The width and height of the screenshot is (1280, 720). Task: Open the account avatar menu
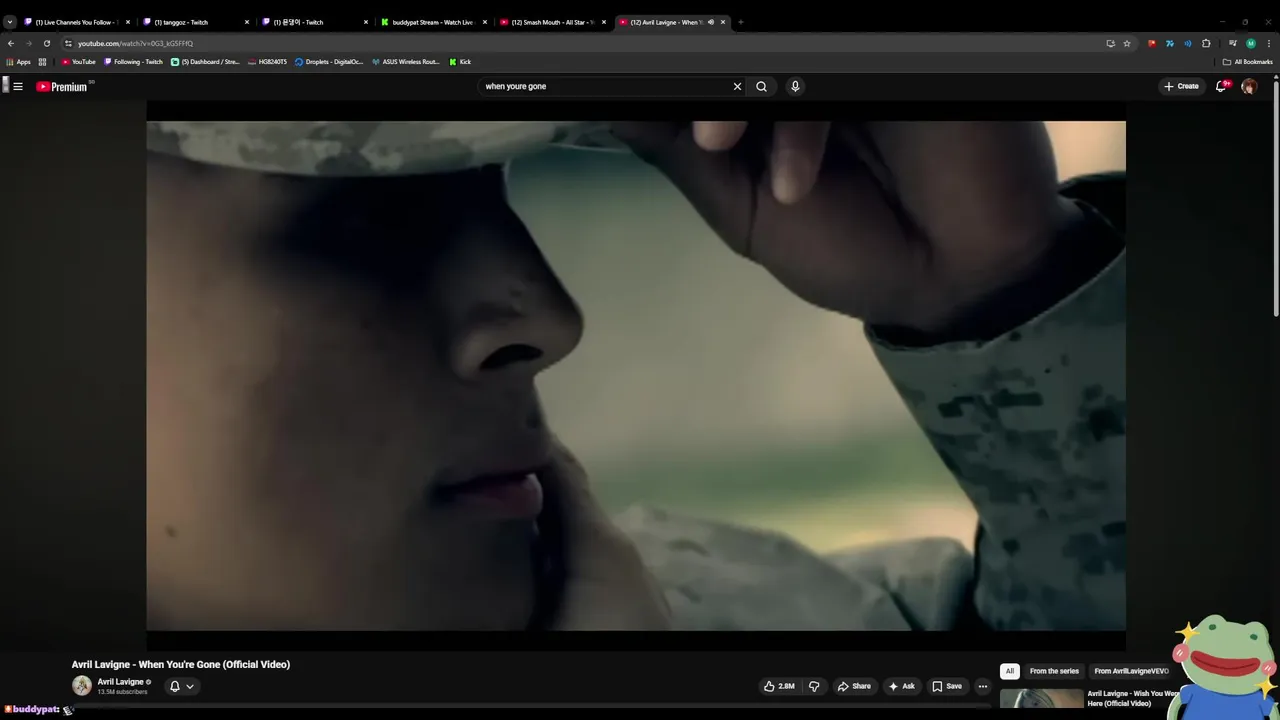(x=1249, y=86)
